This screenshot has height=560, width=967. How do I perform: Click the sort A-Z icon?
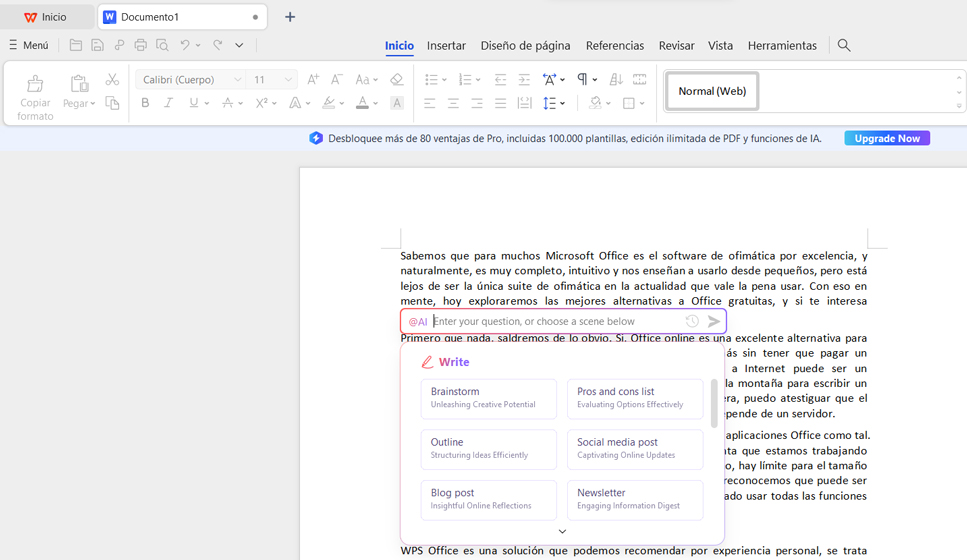(x=615, y=79)
